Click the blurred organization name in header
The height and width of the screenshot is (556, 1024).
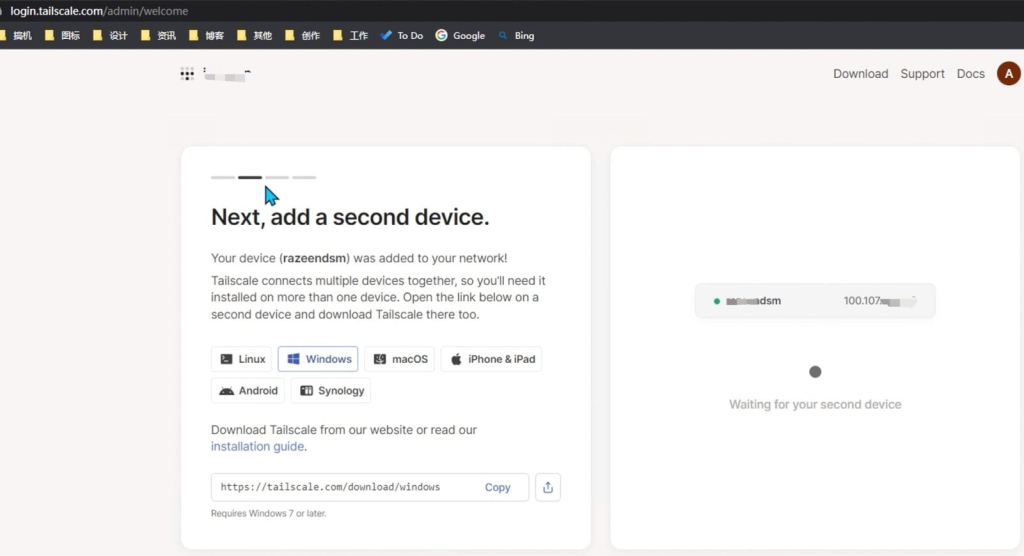coord(227,74)
